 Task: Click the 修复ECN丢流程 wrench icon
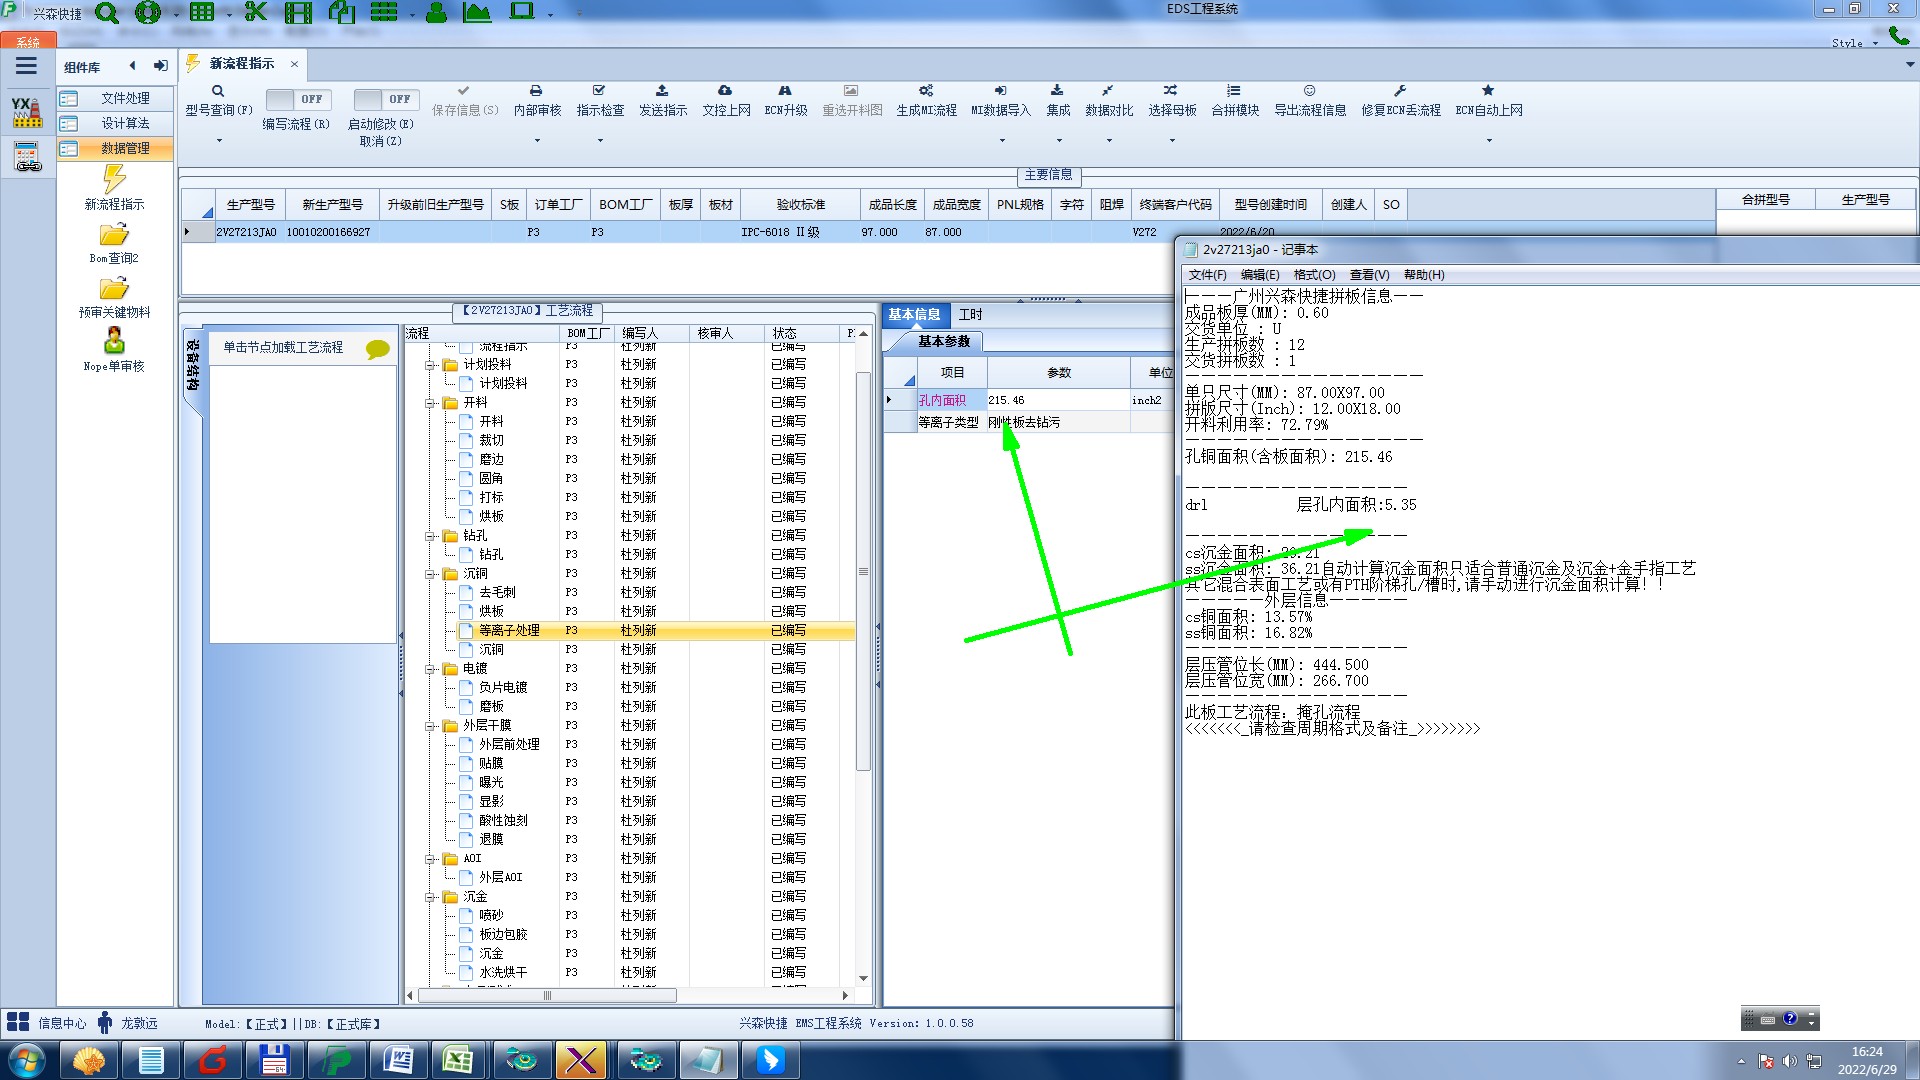(1400, 91)
